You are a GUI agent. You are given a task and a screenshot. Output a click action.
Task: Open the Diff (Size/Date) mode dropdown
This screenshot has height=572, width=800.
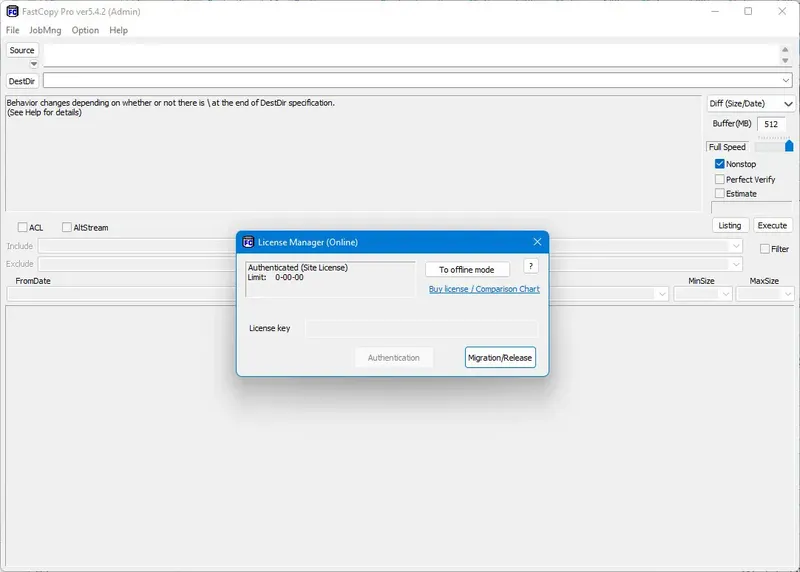click(x=788, y=104)
